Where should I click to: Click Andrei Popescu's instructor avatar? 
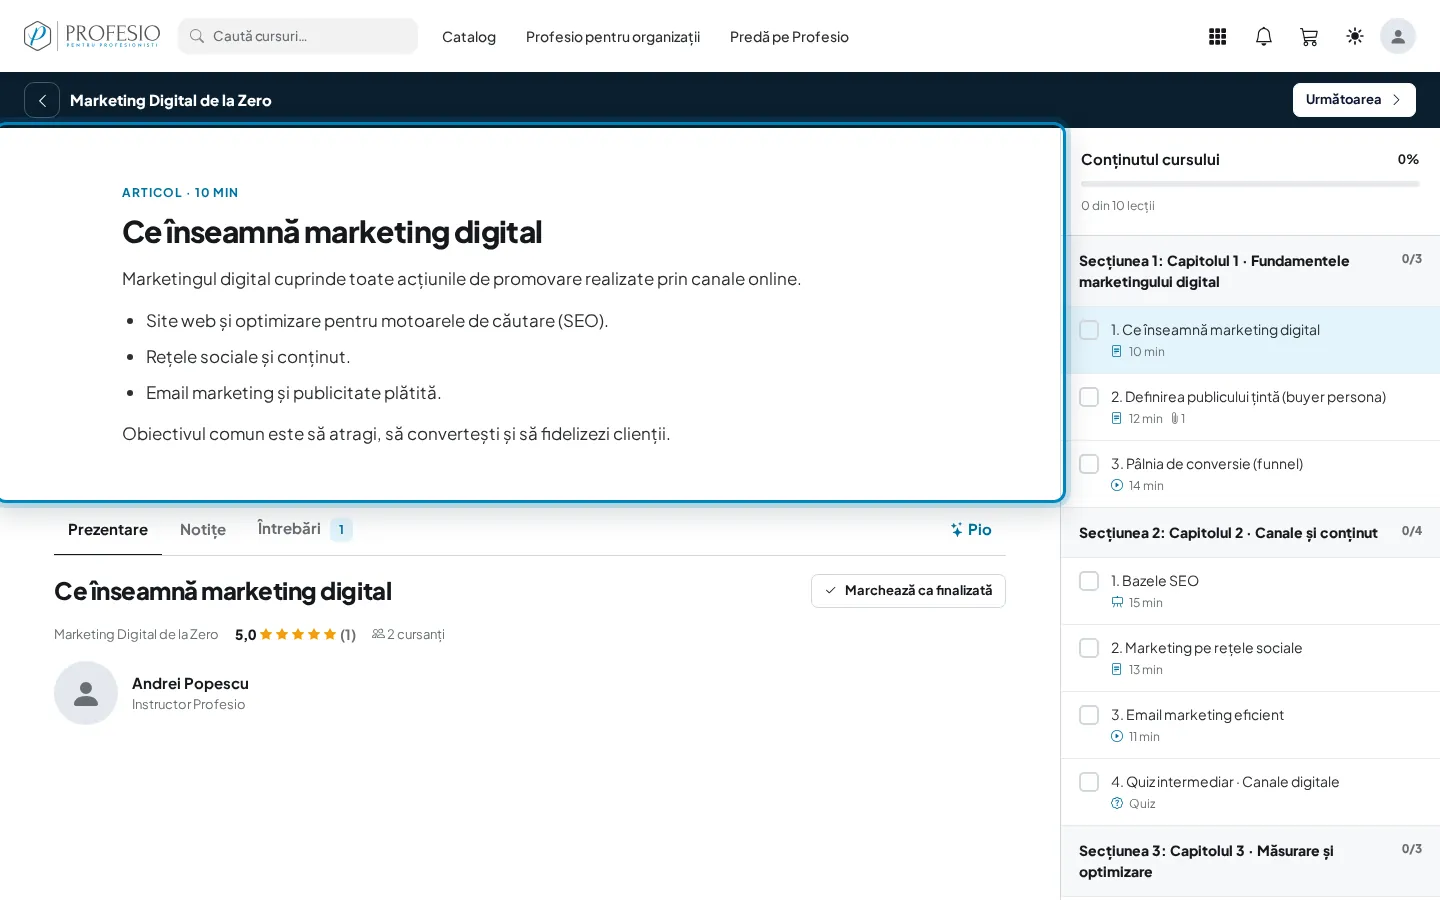86,693
